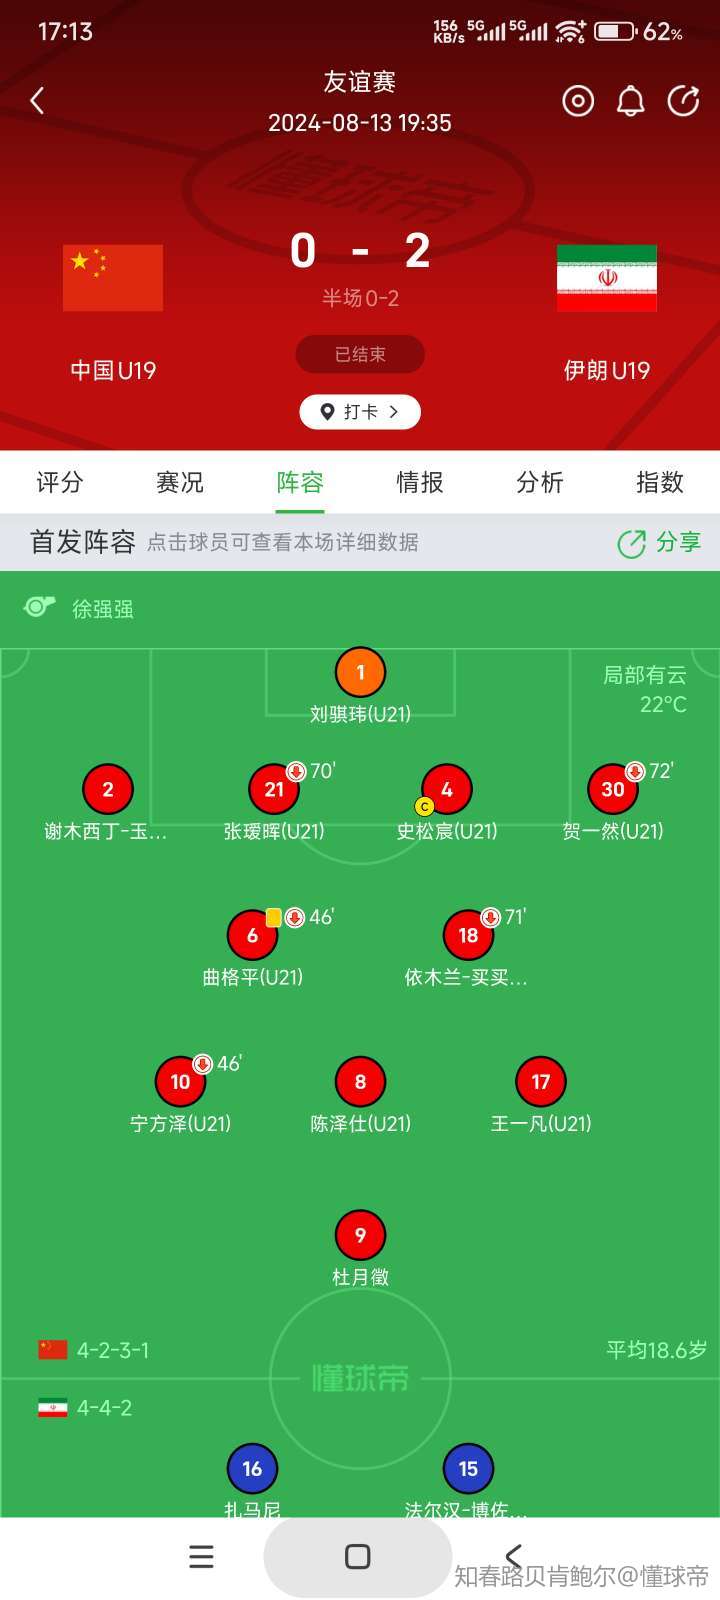Tap referee name 徐强强
The width and height of the screenshot is (720, 1600).
point(102,609)
